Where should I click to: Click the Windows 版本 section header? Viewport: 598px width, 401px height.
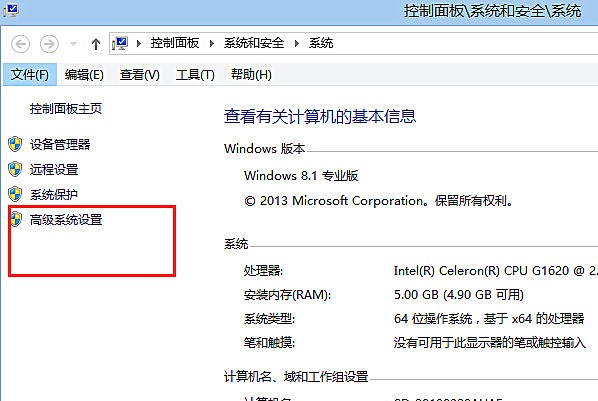click(x=265, y=148)
